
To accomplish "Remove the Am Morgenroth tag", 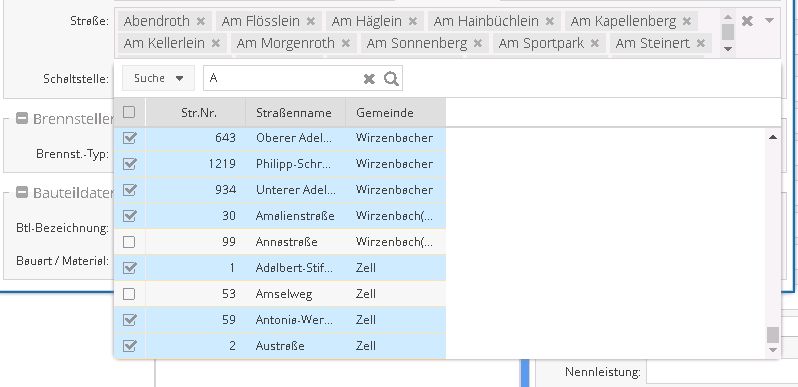I will click(x=346, y=43).
